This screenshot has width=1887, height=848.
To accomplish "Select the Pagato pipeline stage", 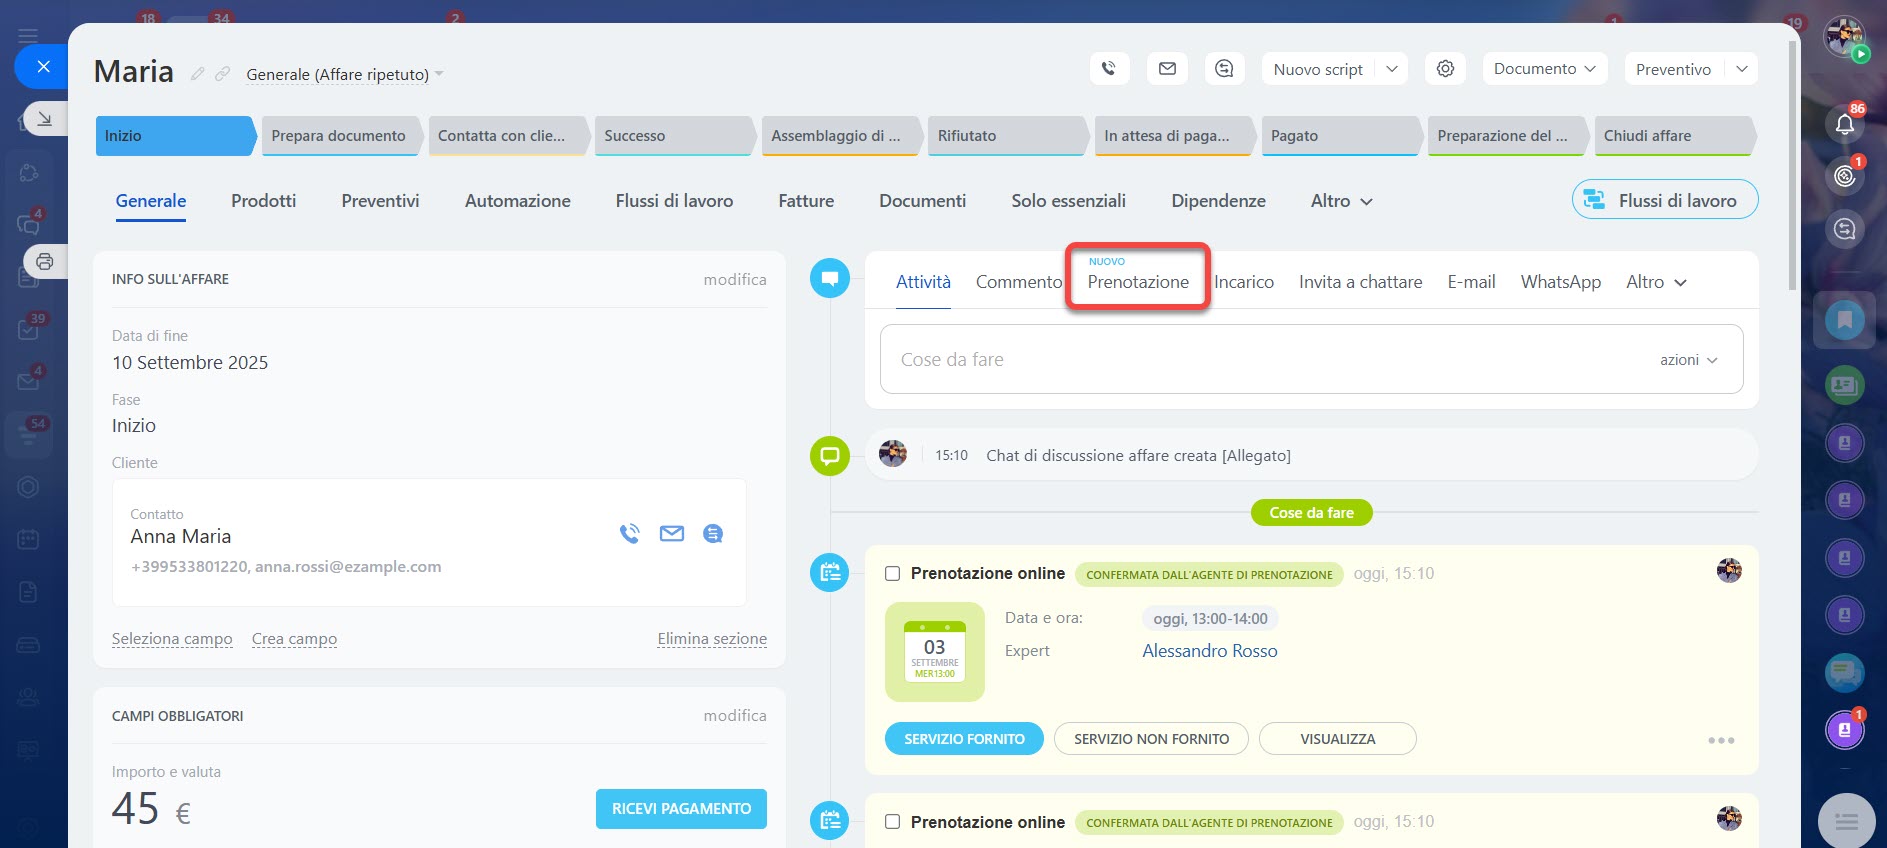I will [x=1337, y=136].
